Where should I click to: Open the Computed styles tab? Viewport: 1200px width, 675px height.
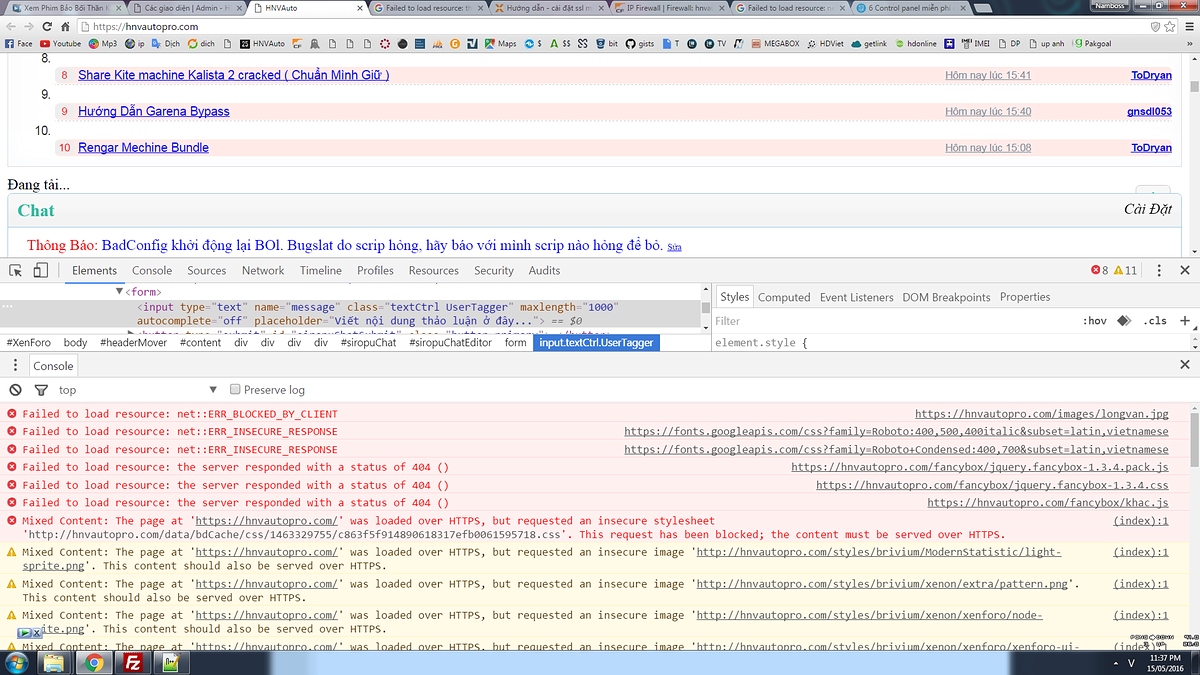(784, 297)
